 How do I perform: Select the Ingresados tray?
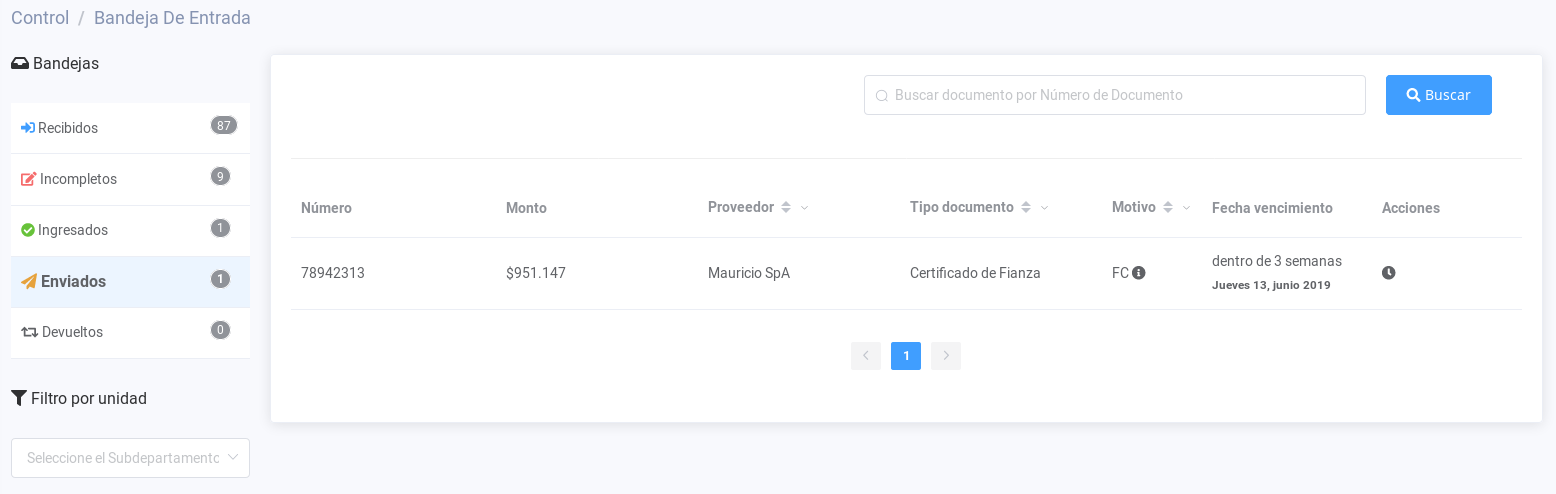click(72, 230)
